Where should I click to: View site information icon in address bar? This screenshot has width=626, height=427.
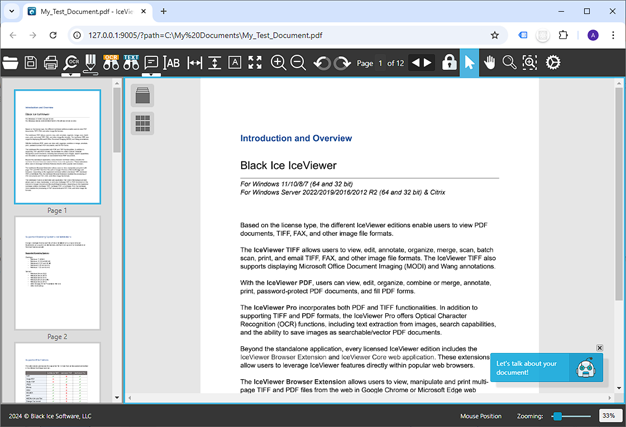77,35
